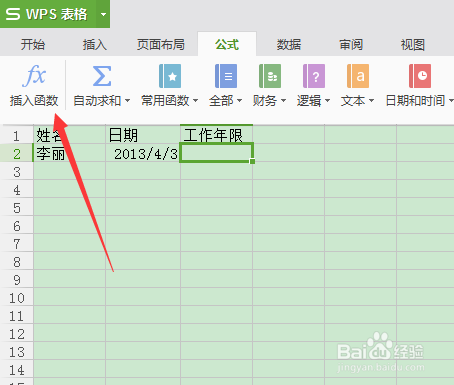This screenshot has height=385, width=454.
Task: Select row header 2
Action: click(16, 153)
